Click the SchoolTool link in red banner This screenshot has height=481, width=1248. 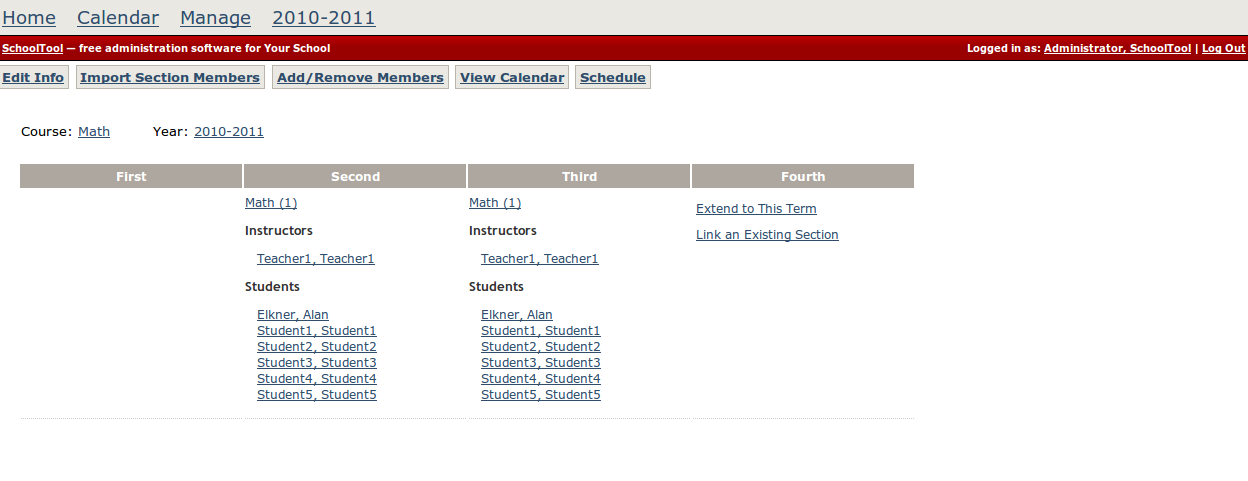pyautogui.click(x=31, y=48)
